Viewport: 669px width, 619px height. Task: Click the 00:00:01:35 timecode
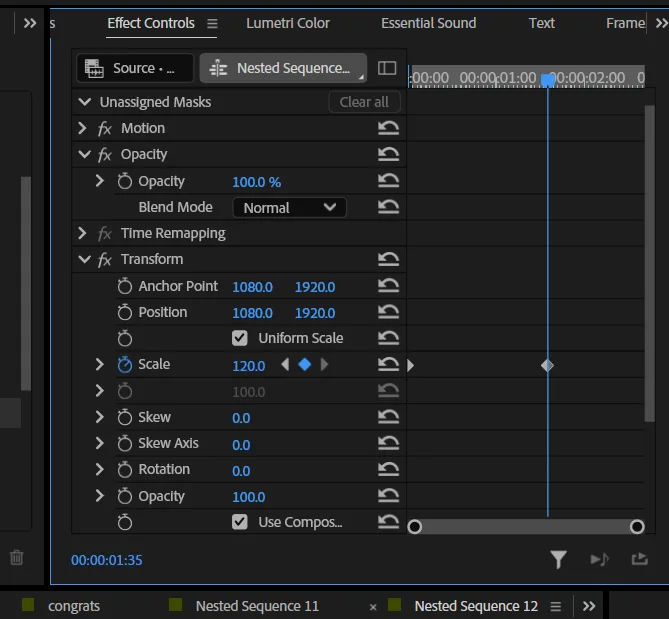click(107, 560)
